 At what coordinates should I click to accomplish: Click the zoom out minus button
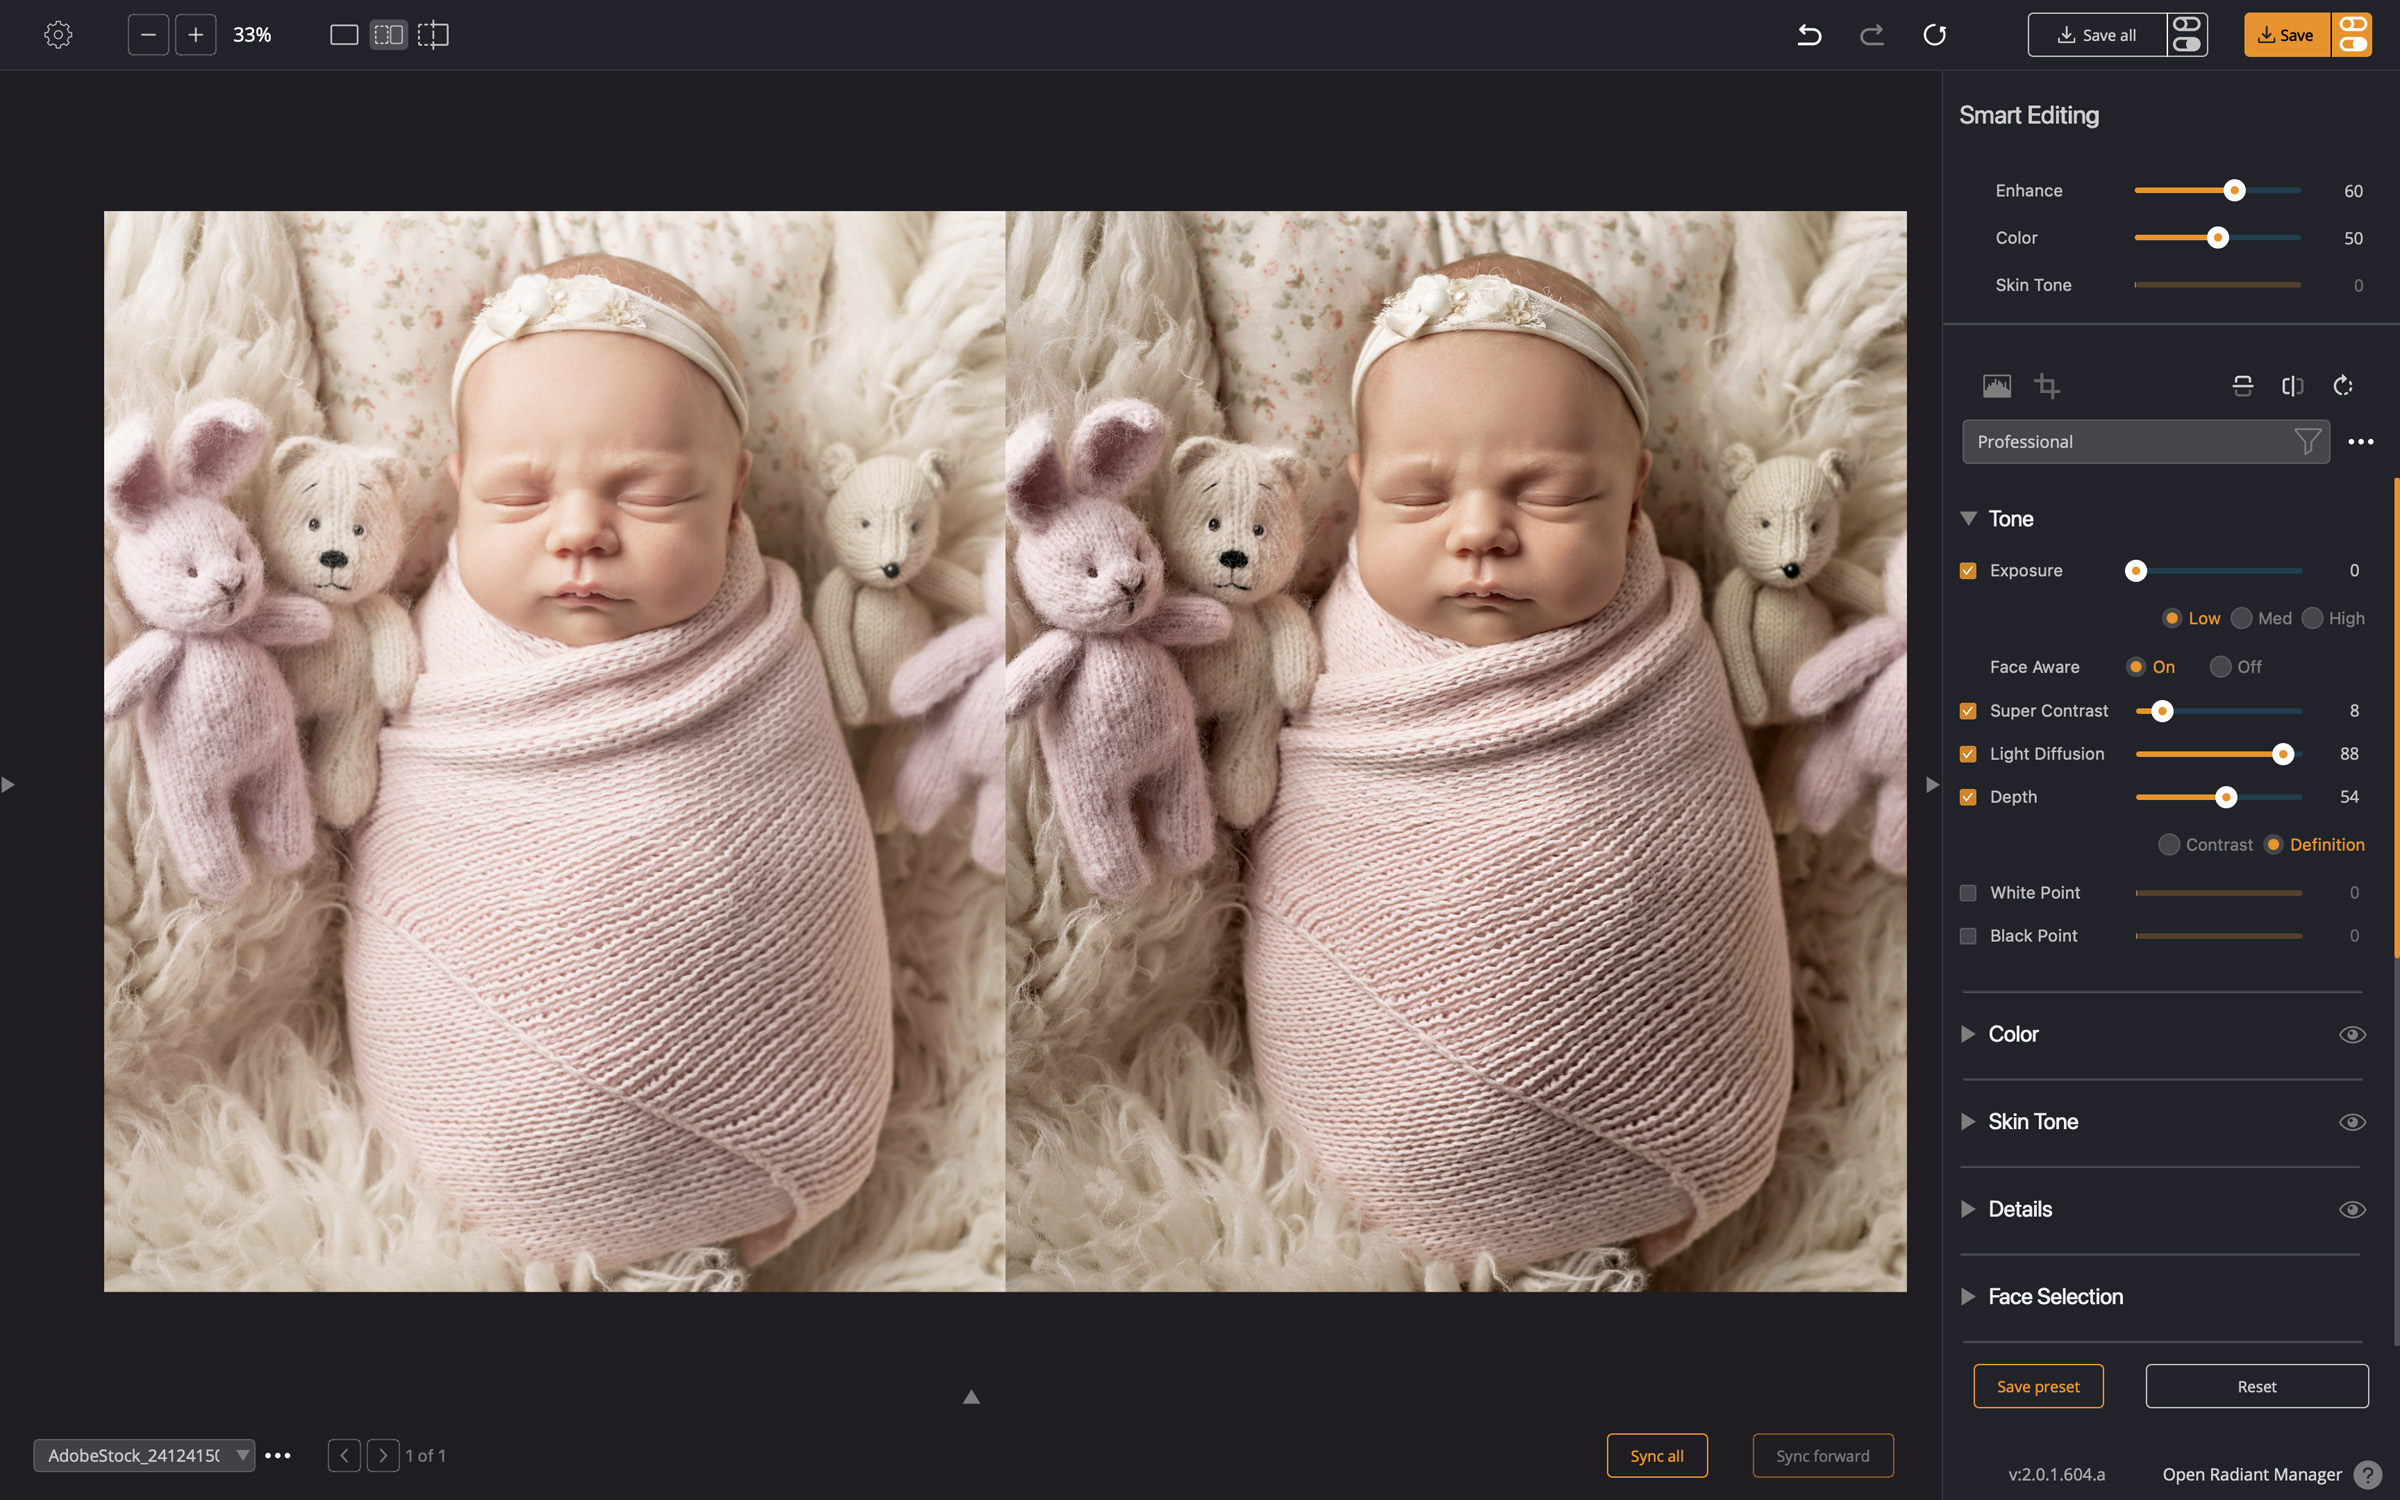[148, 35]
